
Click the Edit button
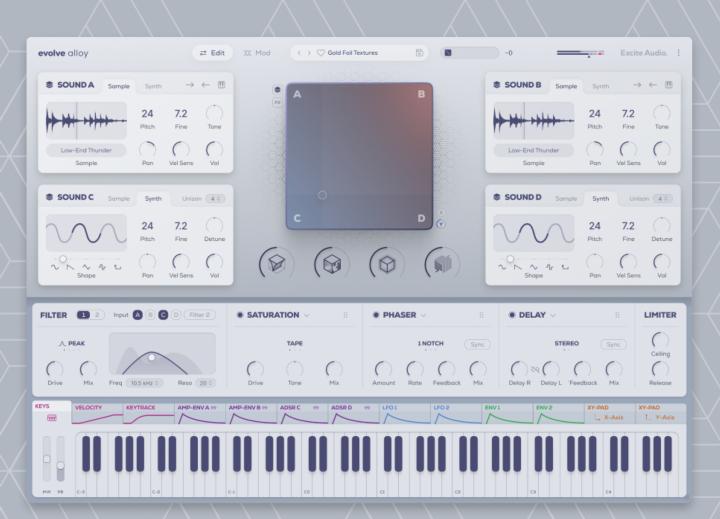click(x=212, y=53)
